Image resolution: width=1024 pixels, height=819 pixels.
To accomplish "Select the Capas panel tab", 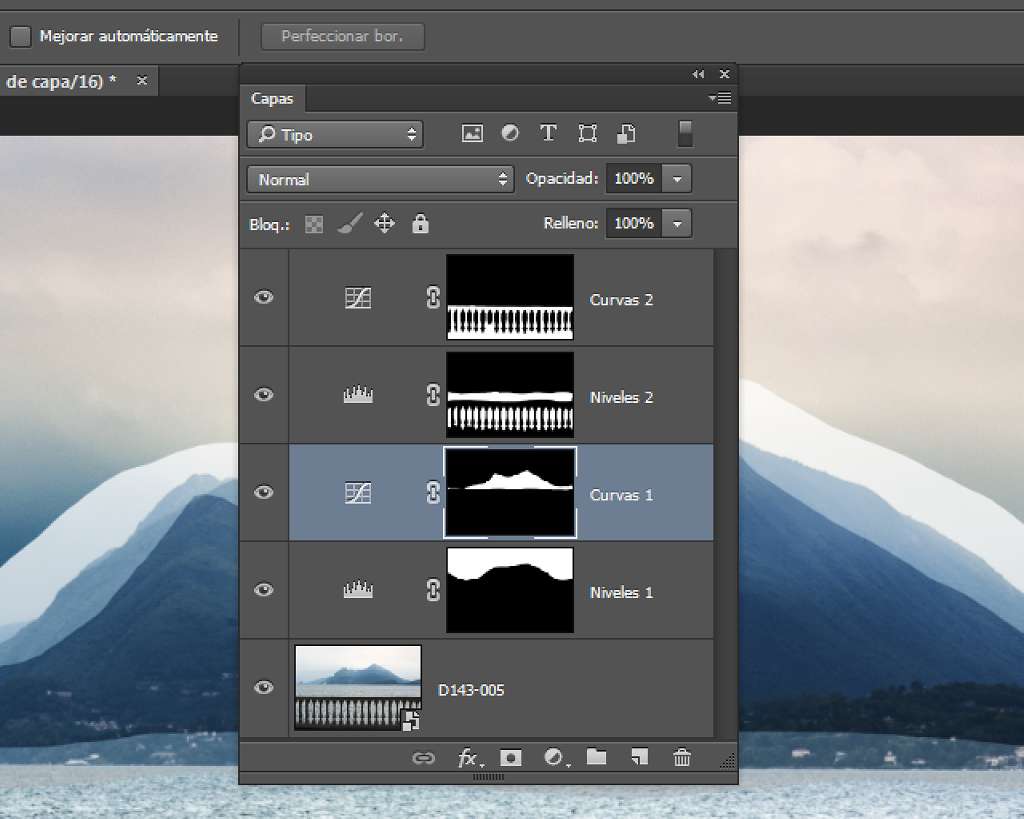I will click(272, 99).
